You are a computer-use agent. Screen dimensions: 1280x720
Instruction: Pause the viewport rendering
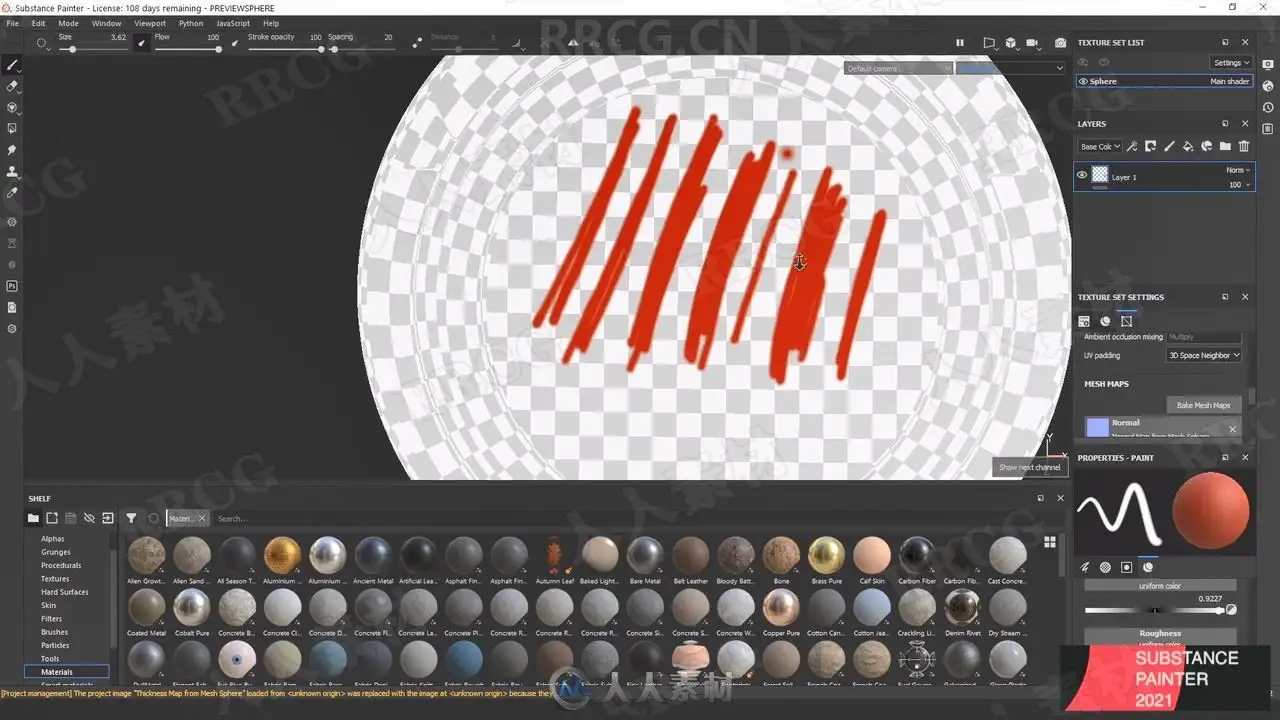coord(960,43)
